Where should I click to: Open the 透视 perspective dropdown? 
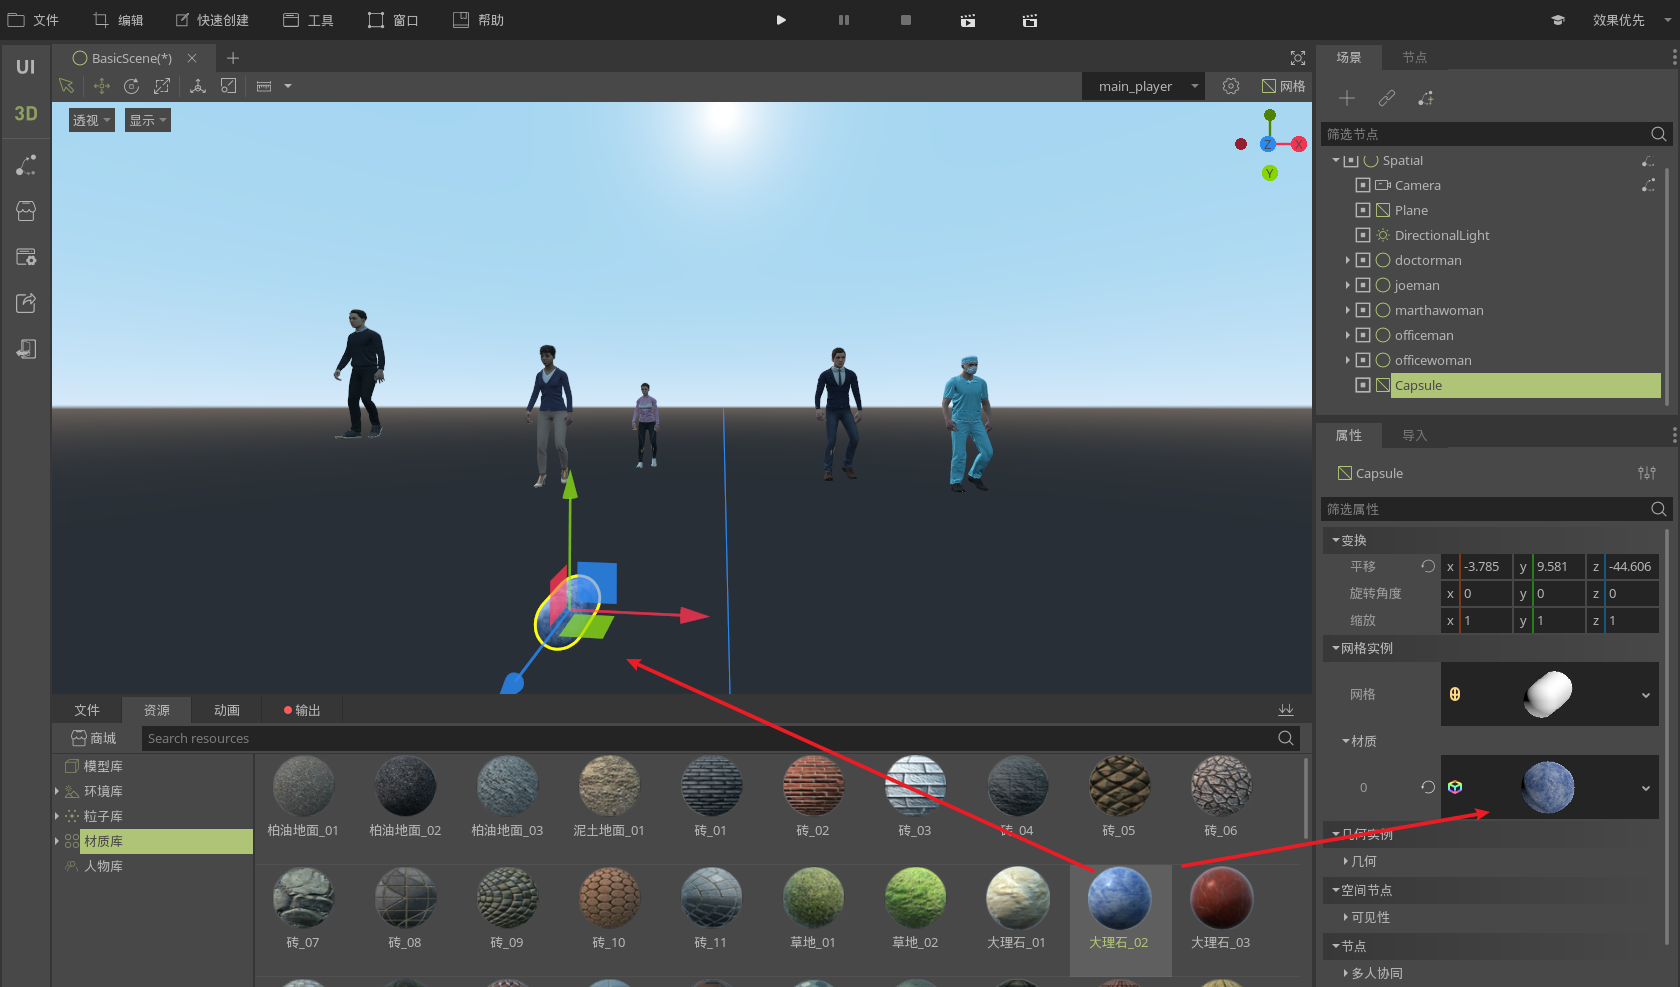[x=92, y=120]
